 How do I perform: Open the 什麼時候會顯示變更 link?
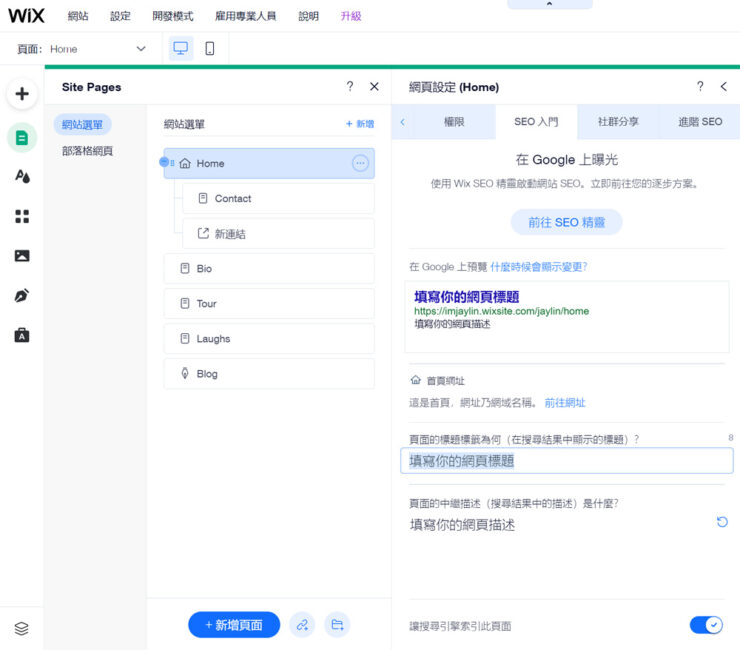click(538, 267)
